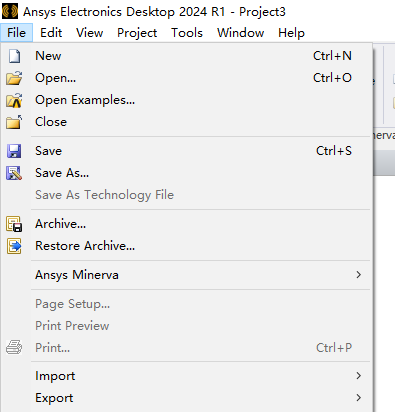
Task: Select Print... menu entry
Action: tap(187, 348)
